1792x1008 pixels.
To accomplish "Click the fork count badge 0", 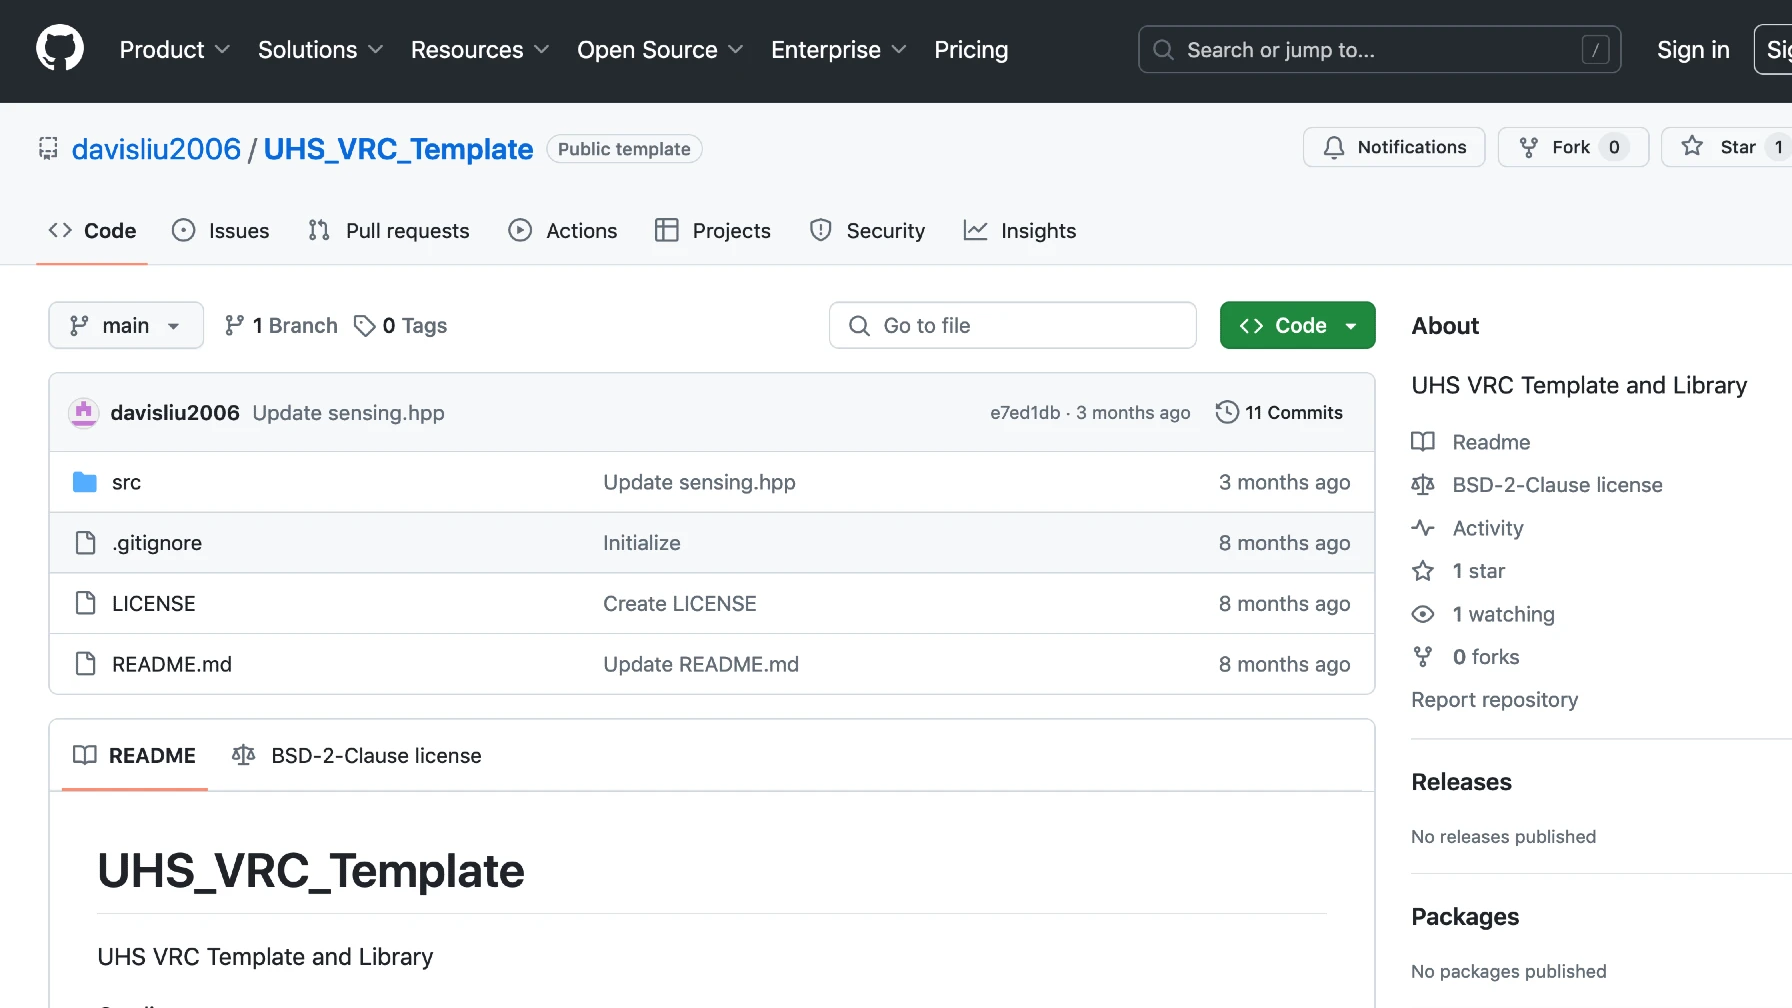I will 1614,147.
